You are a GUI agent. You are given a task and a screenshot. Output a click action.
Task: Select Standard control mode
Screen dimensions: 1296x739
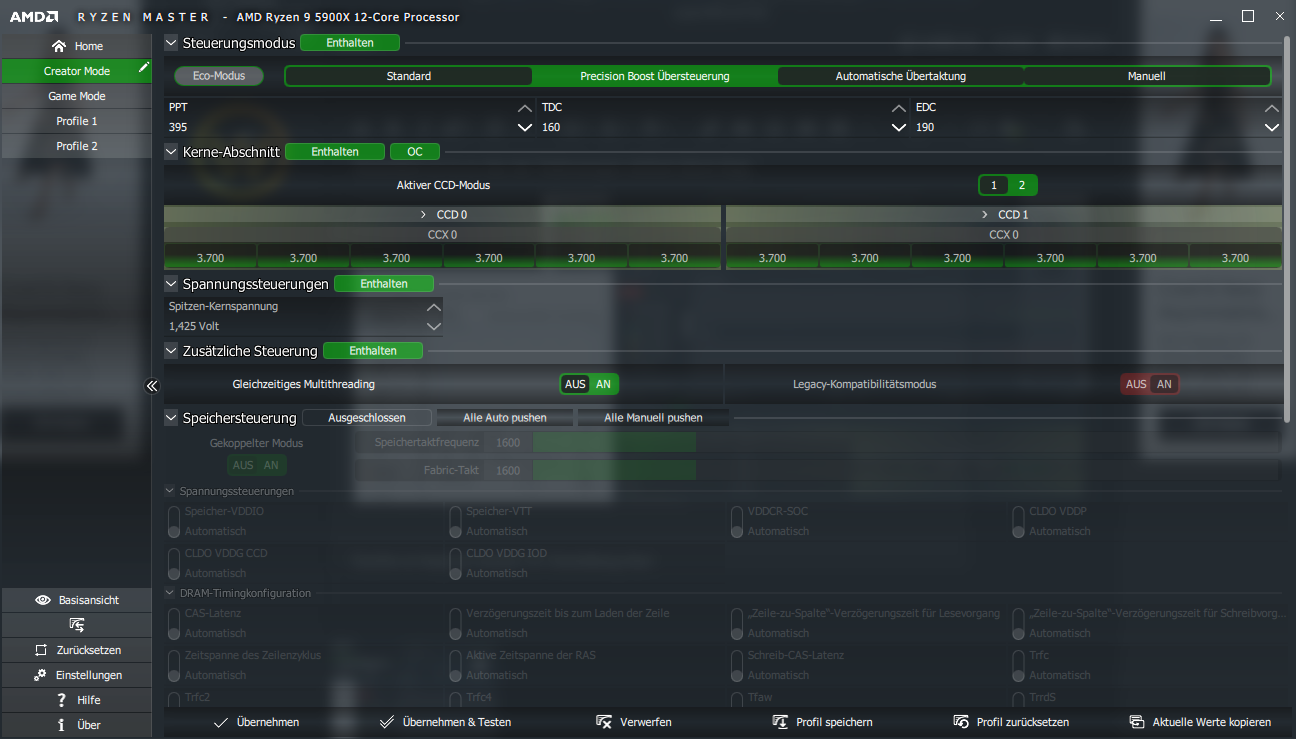point(409,76)
